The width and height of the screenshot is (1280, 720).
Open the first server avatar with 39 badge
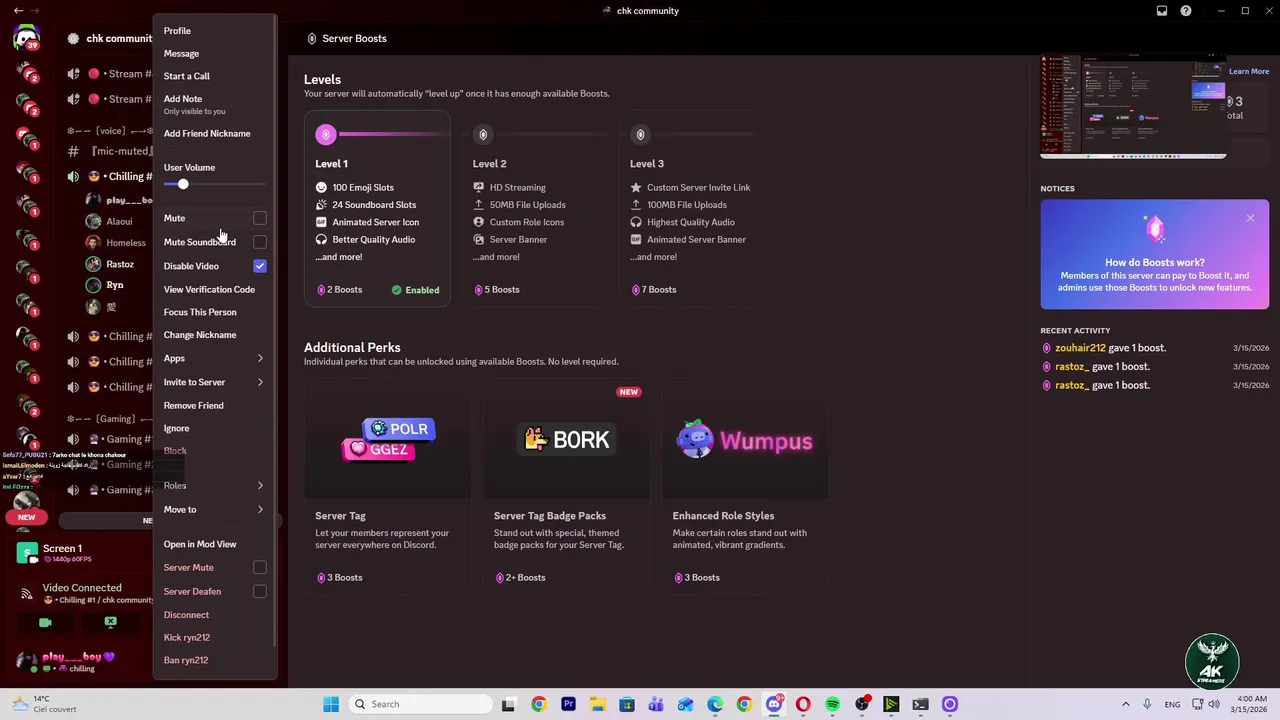(x=27, y=40)
